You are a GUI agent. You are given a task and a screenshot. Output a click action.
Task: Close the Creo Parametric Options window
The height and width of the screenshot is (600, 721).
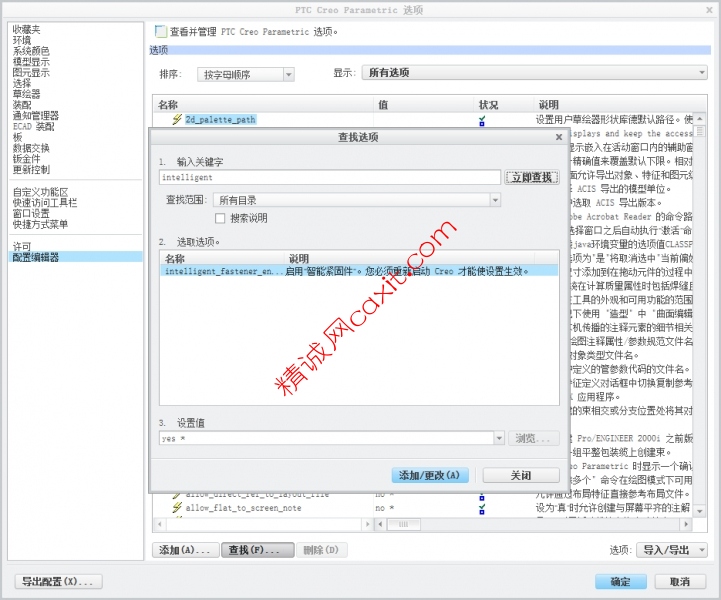click(710, 10)
